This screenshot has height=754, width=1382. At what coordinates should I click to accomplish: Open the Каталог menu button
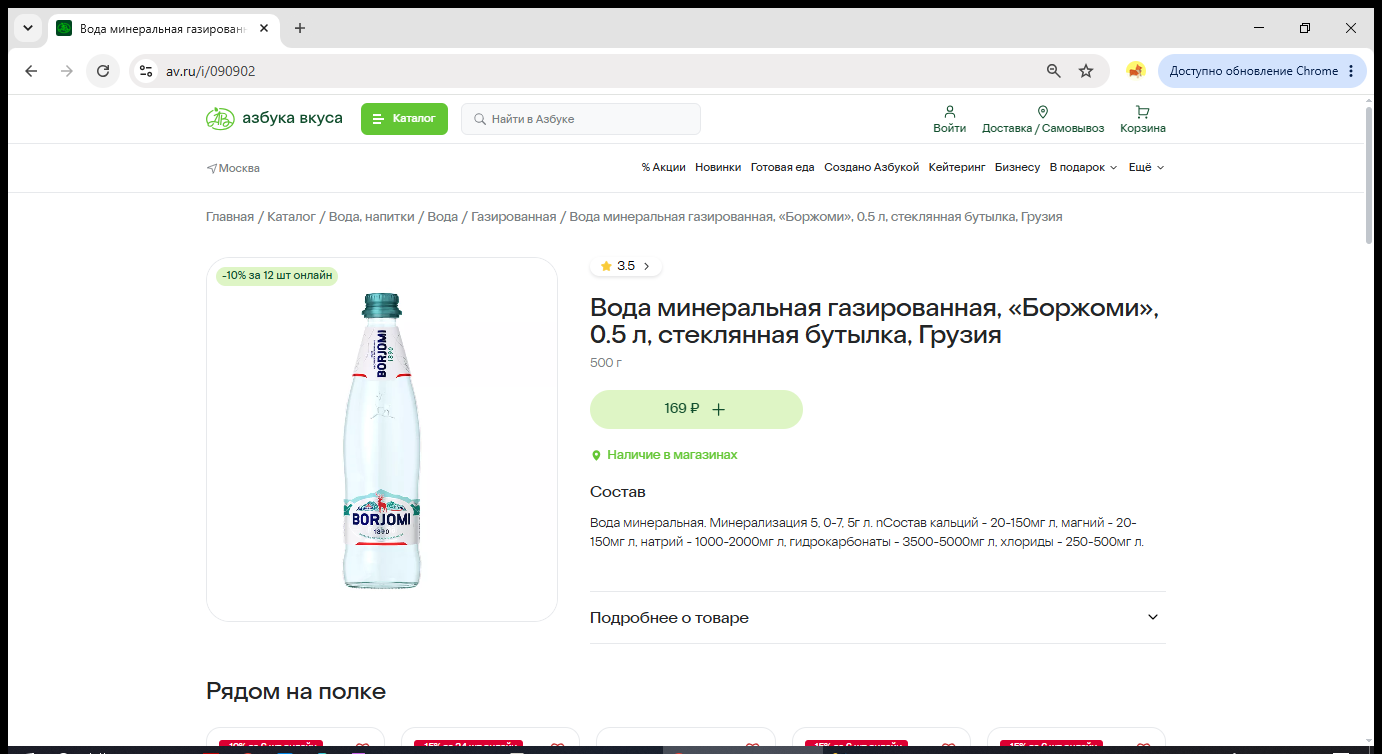pyautogui.click(x=404, y=119)
